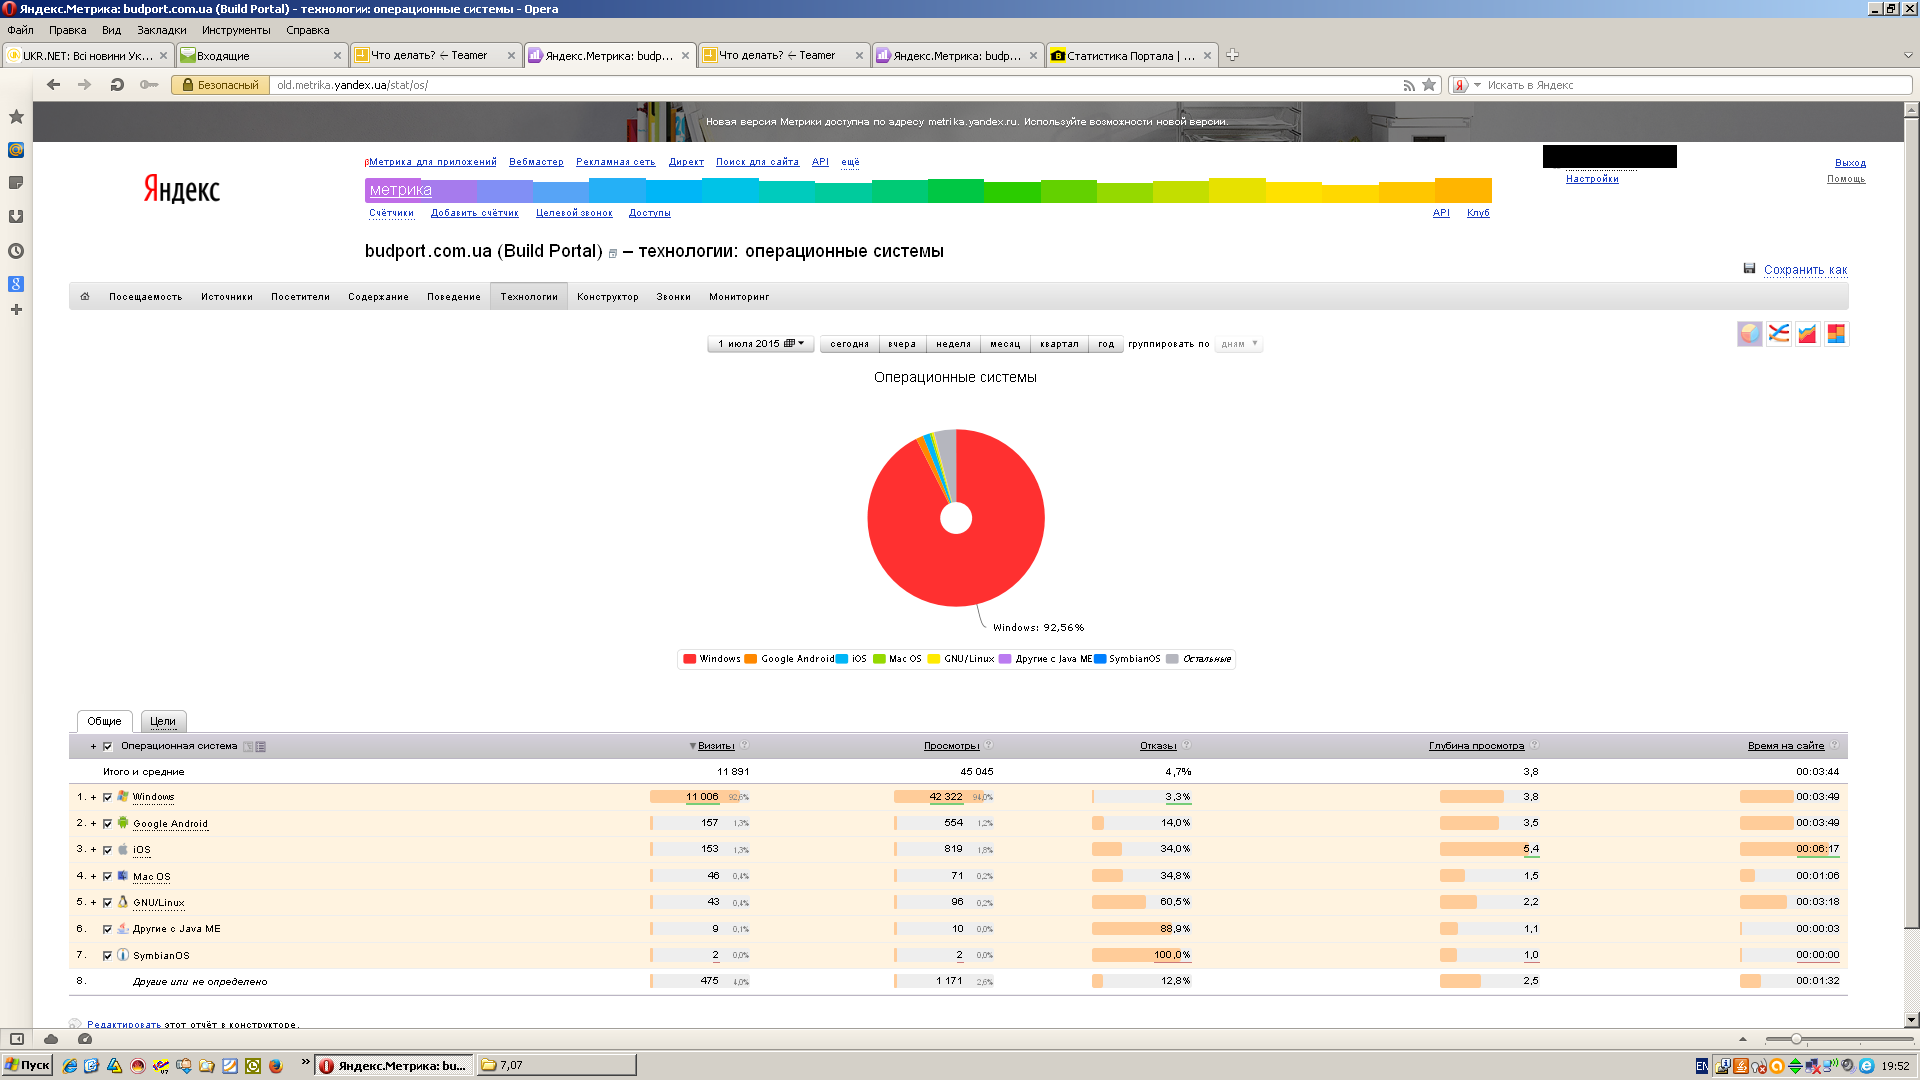
Task: Expand the GNU/Linux row plus sign
Action: (93, 903)
